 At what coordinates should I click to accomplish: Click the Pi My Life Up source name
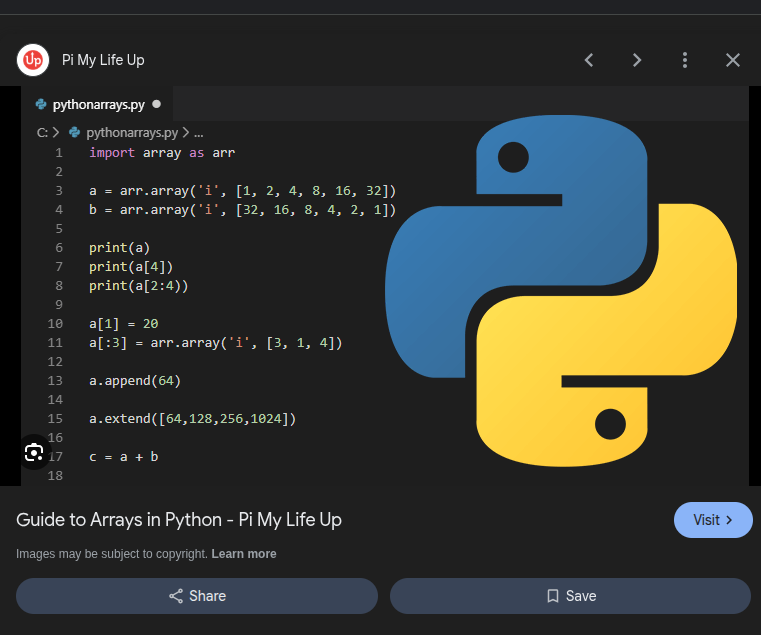tap(103, 60)
